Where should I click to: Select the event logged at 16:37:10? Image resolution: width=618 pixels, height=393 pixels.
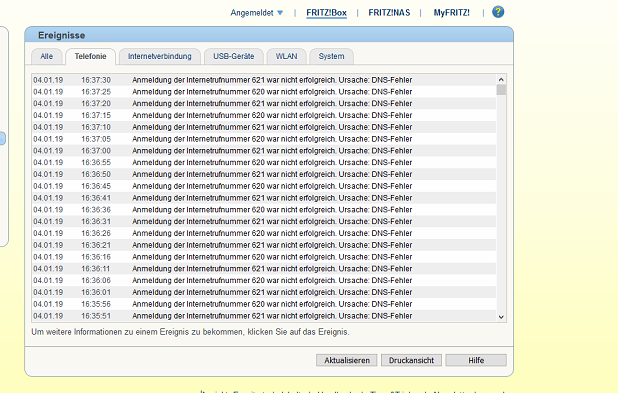tap(264, 127)
